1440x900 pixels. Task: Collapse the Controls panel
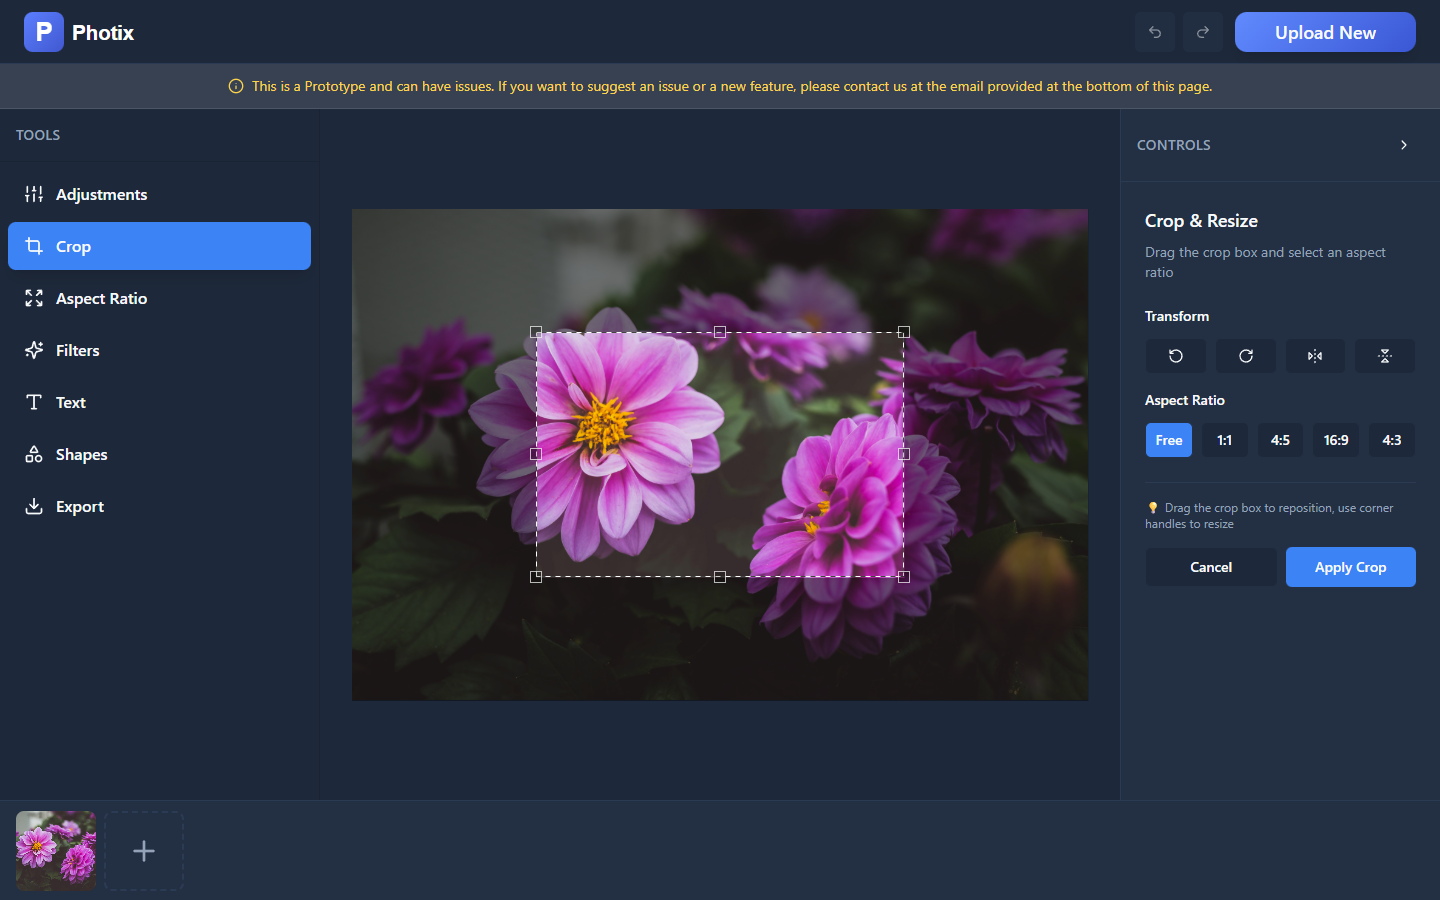tap(1403, 145)
